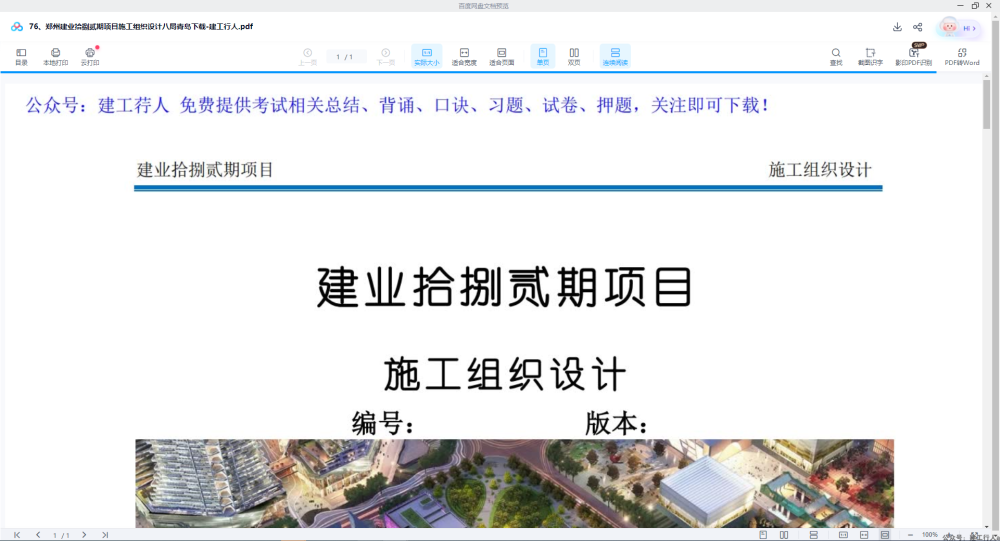This screenshot has width=1000, height=541.
Task: Restore down the preview window
Action: [975, 6]
